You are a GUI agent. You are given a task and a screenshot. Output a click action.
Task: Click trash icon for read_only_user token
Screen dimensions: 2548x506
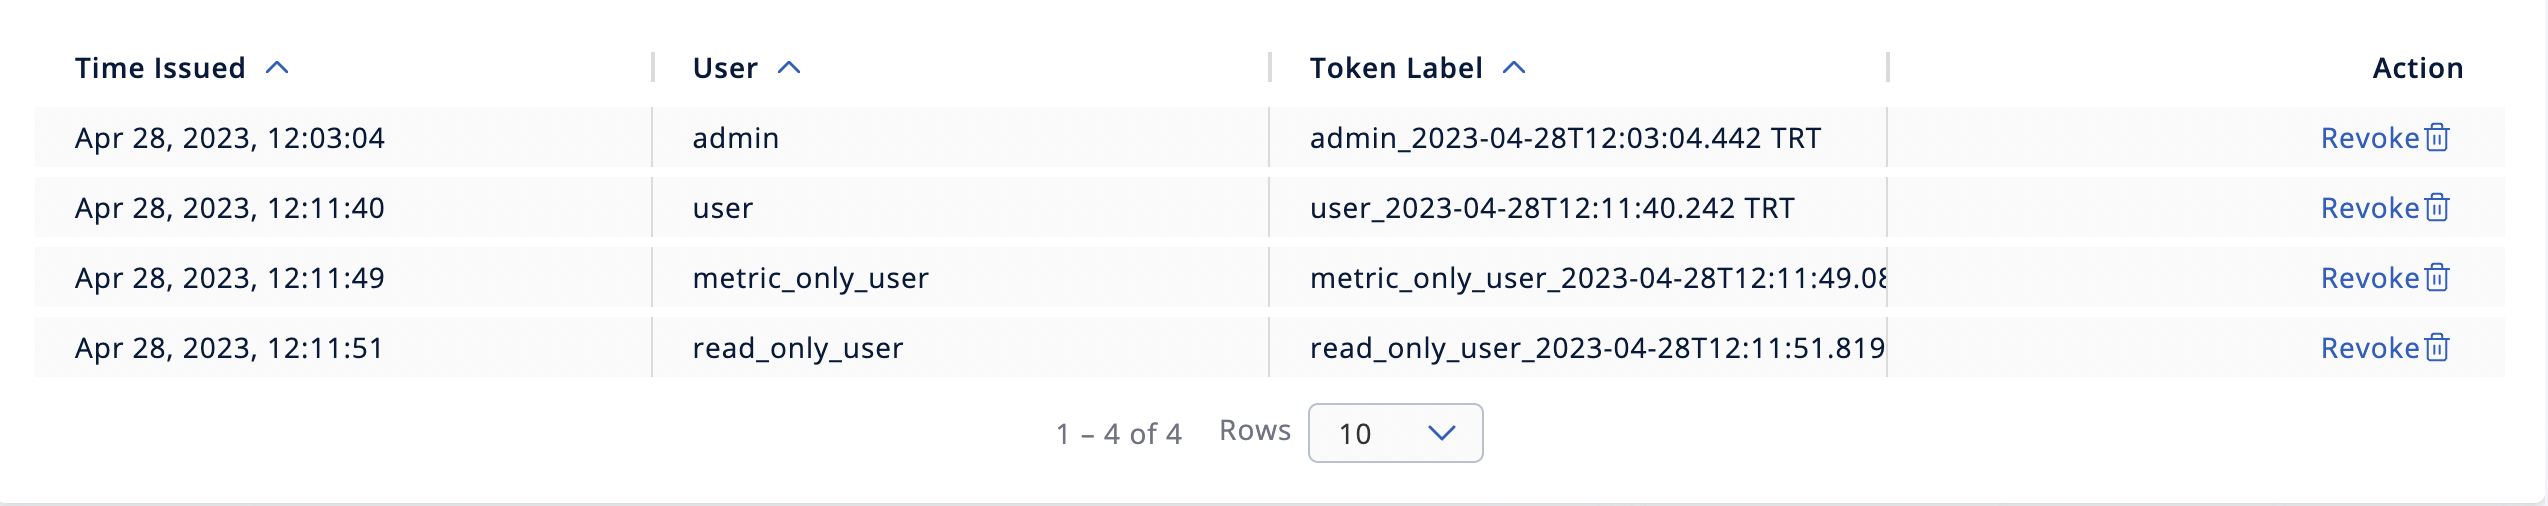(2437, 347)
